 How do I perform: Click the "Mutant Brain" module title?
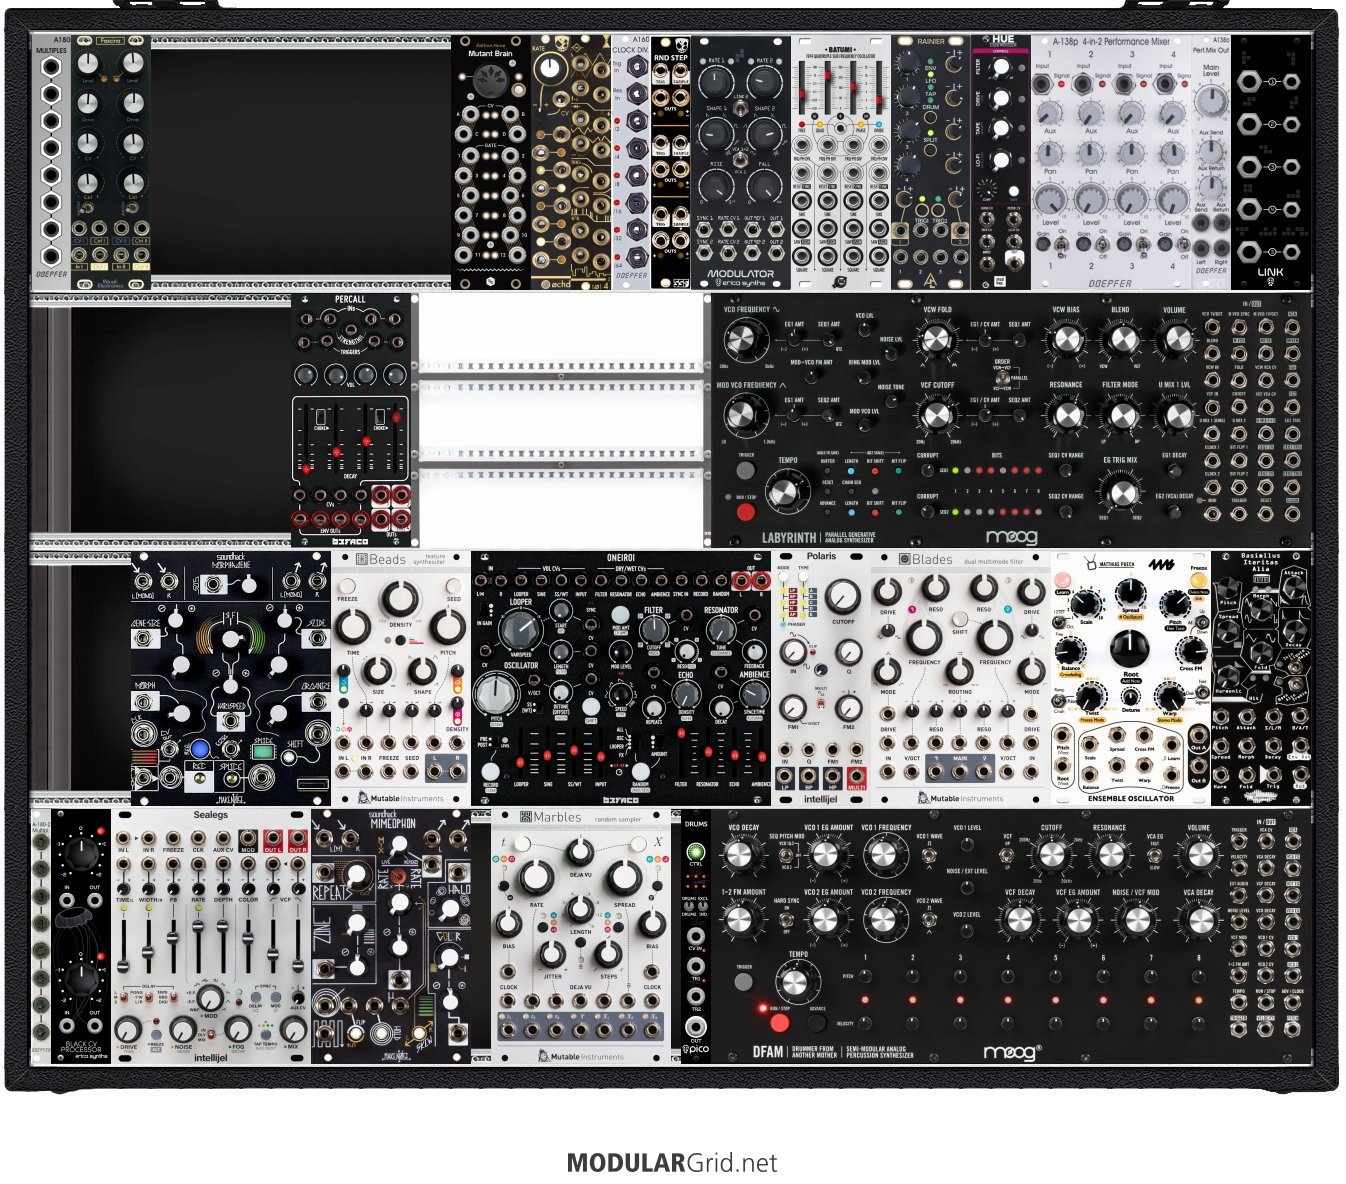click(x=490, y=54)
